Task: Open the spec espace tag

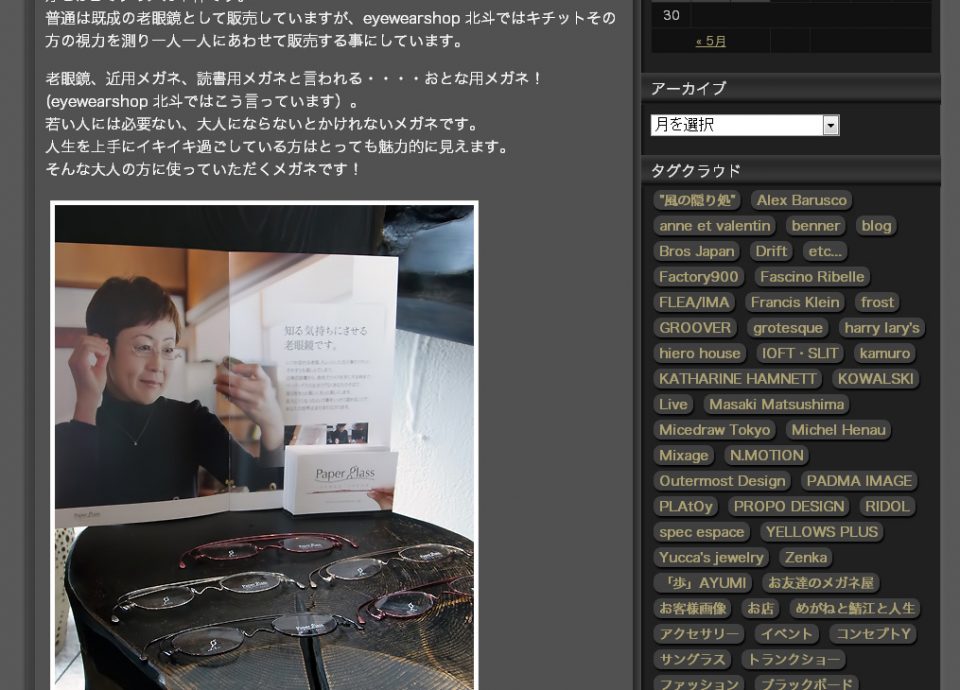Action: coord(702,532)
